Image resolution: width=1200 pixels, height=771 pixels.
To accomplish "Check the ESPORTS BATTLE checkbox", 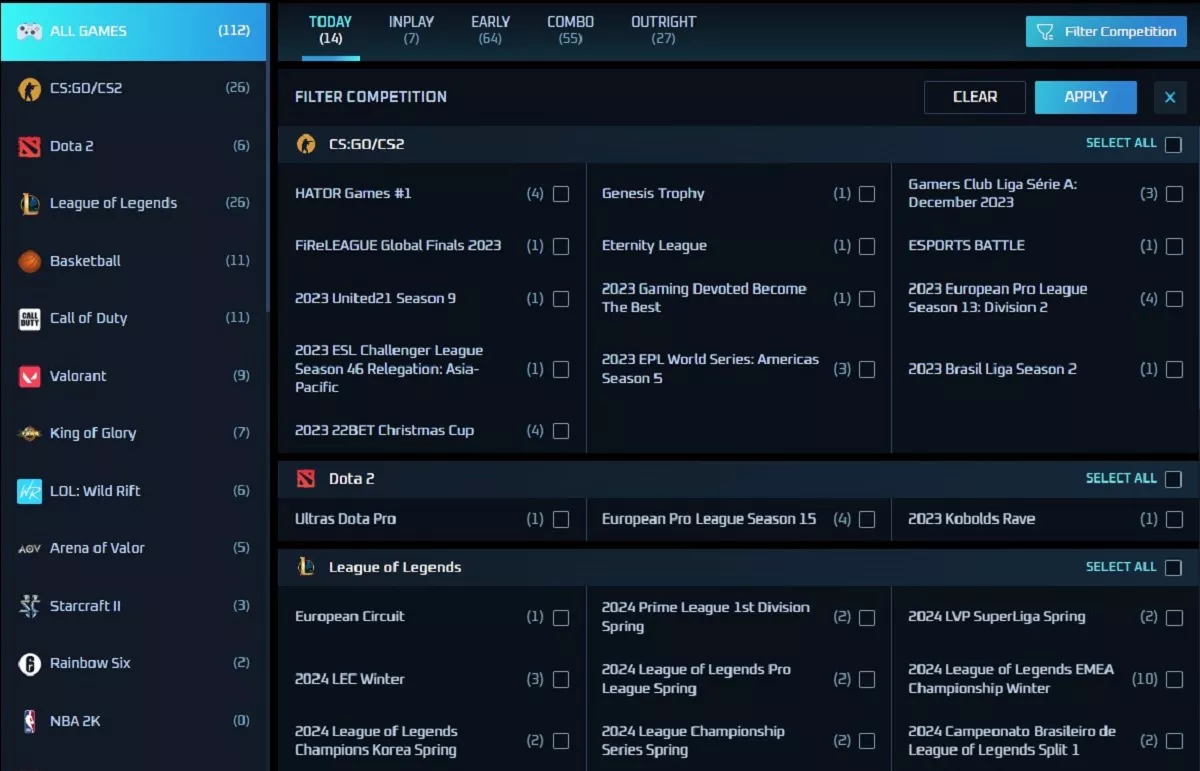I will click(1174, 246).
